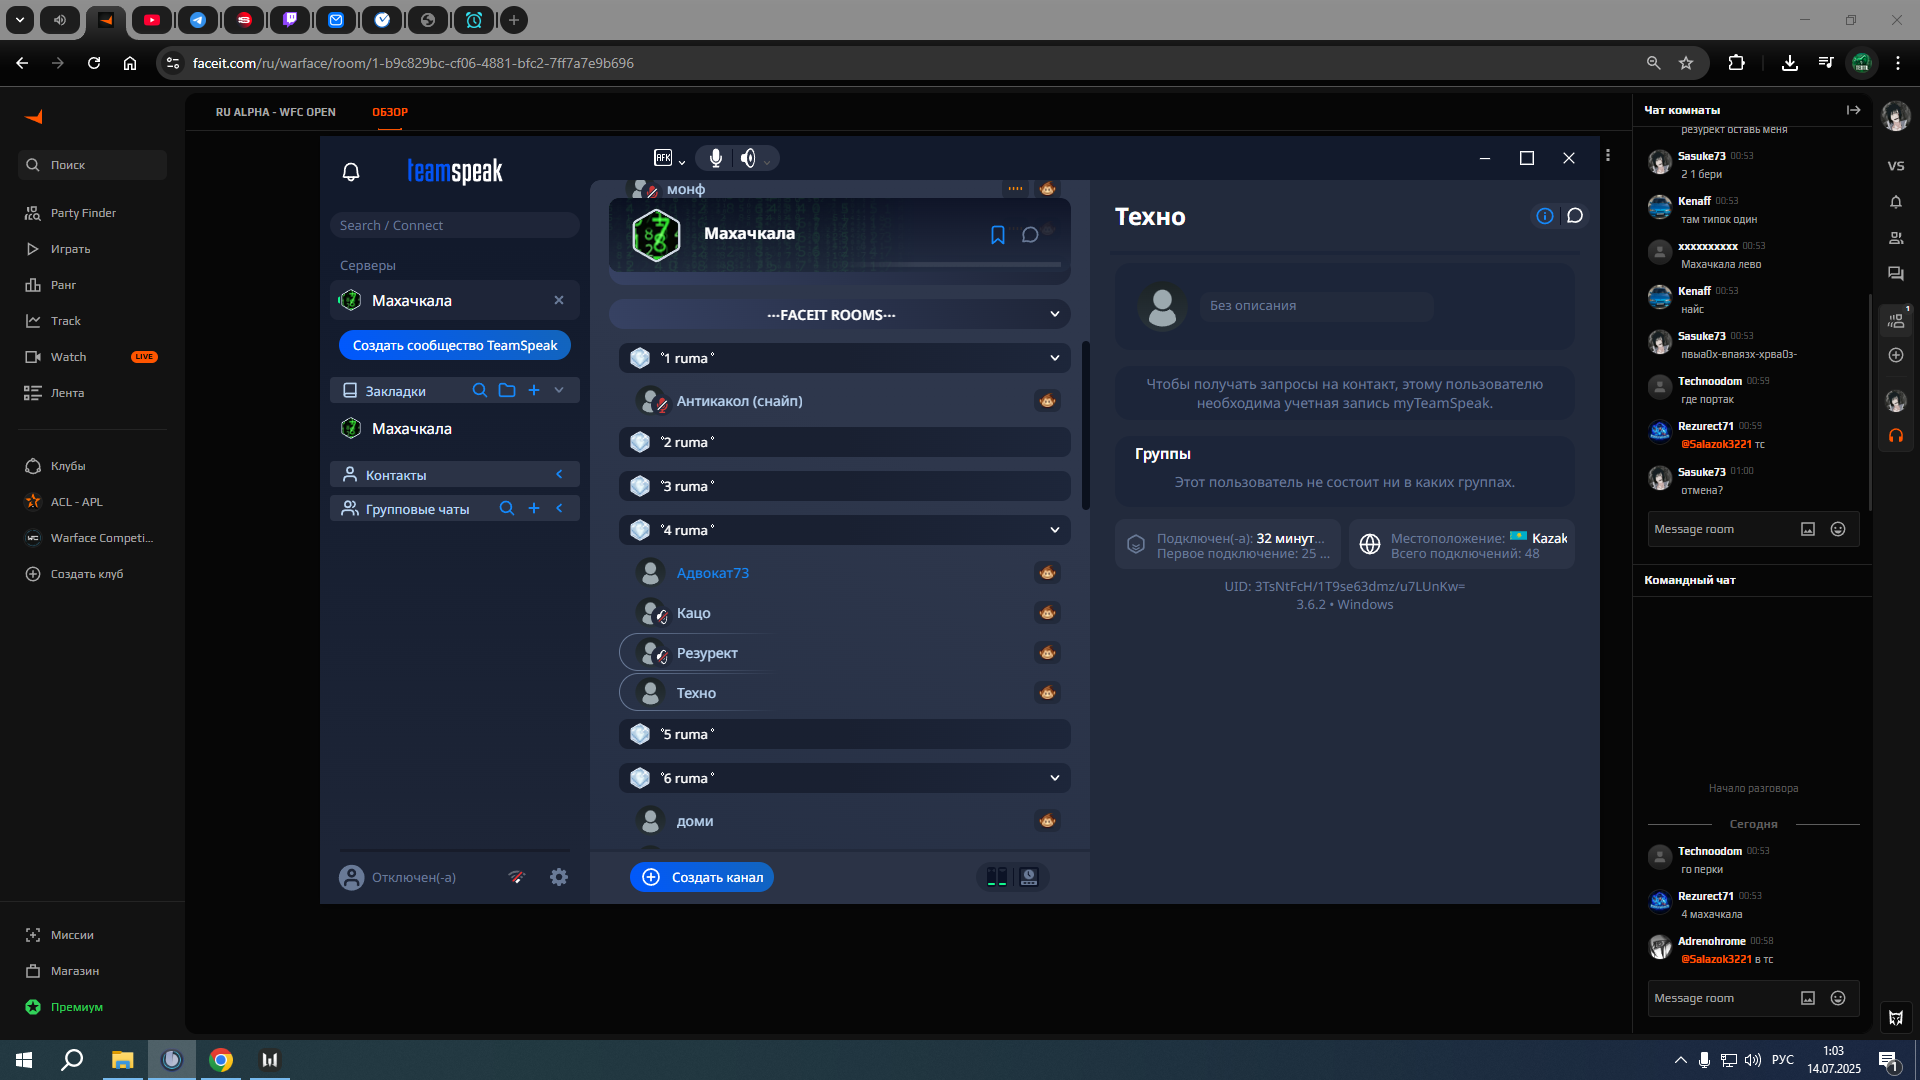Select the 2 ruma channel
This screenshot has height=1080, width=1920.
point(845,442)
